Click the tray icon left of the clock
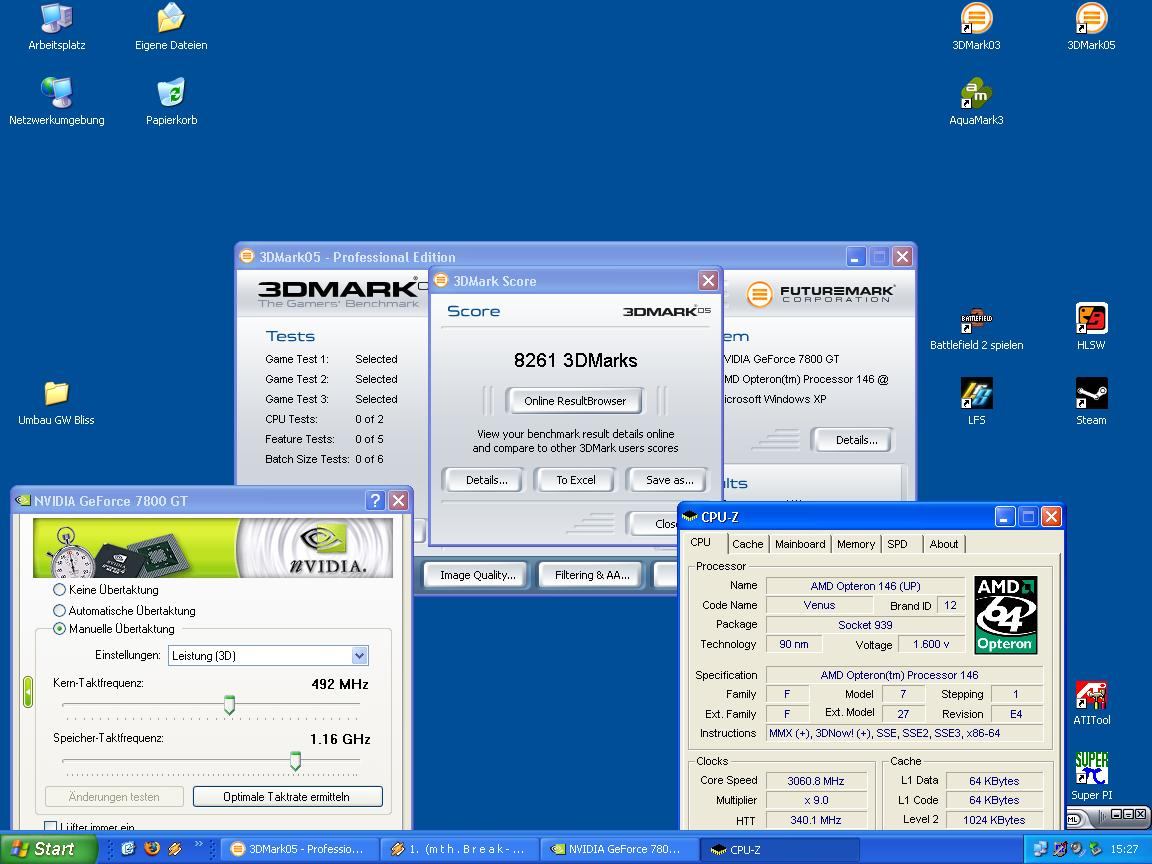1152x864 pixels. point(1095,849)
